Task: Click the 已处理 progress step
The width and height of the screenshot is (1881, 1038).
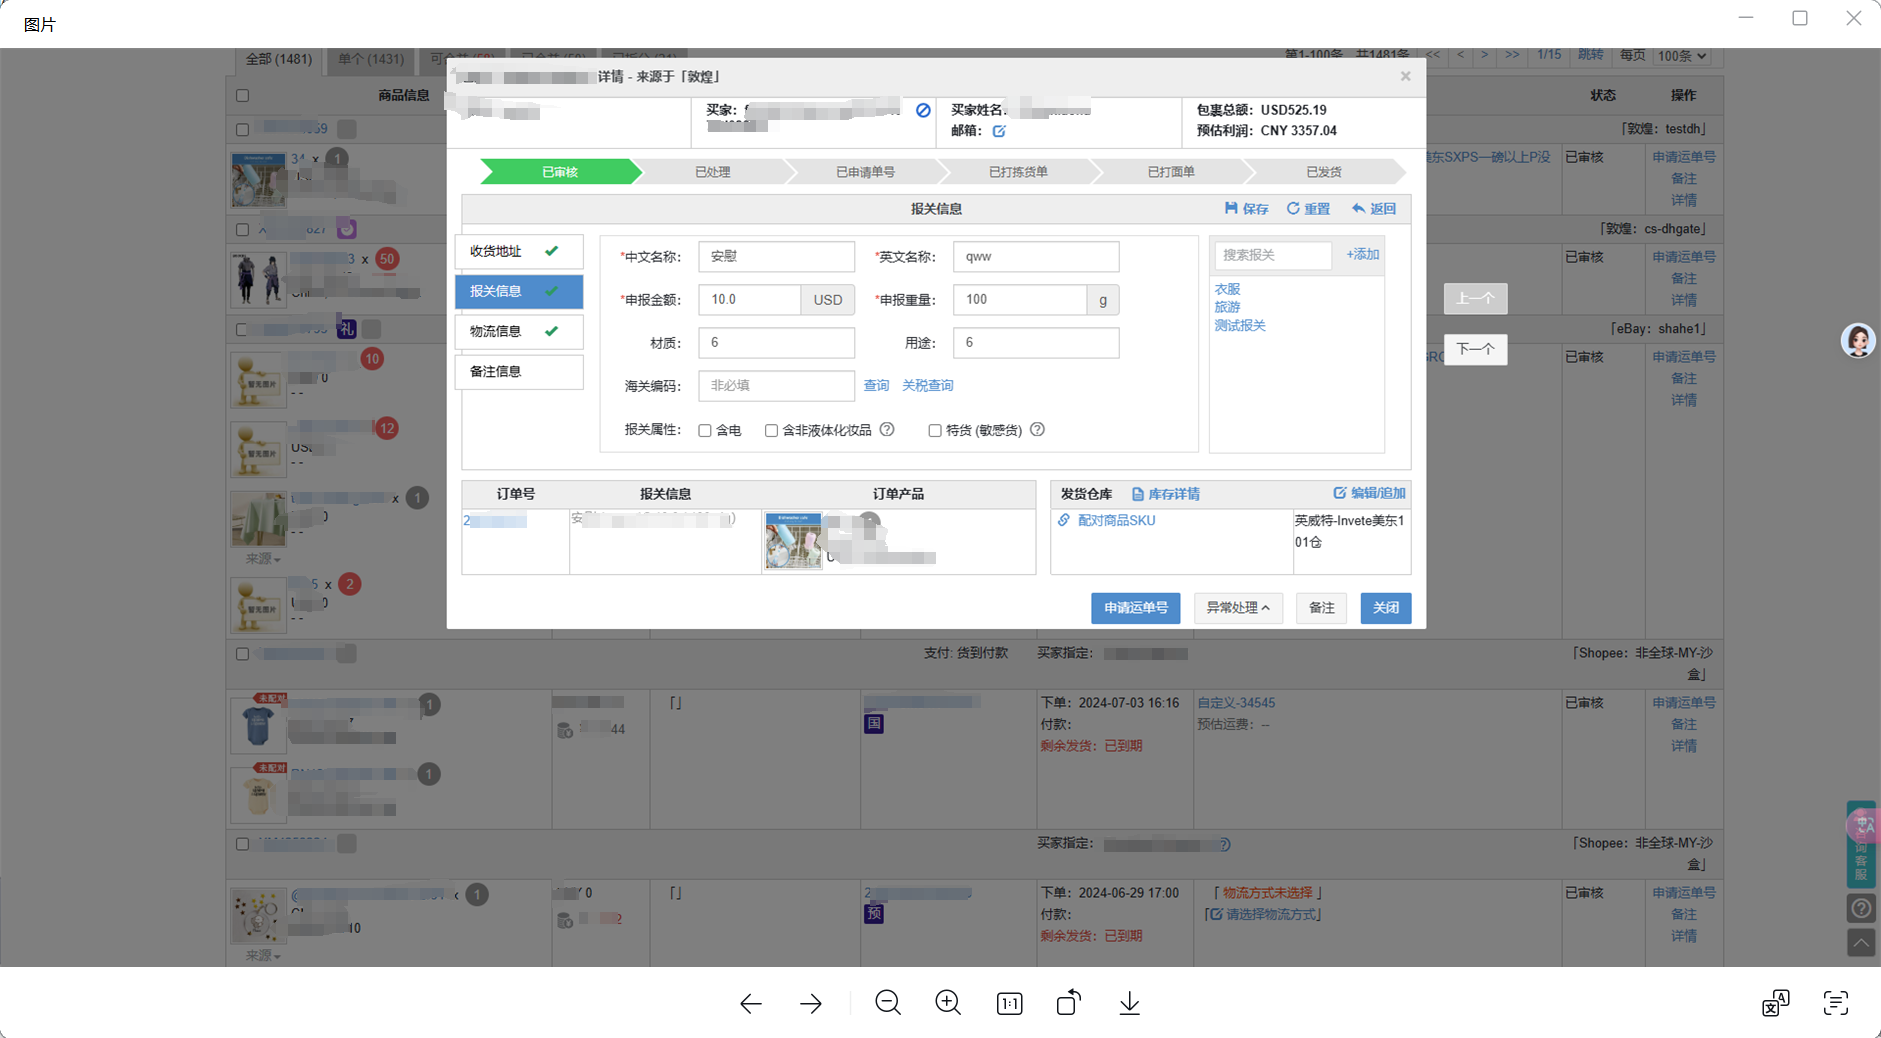Action: [x=713, y=172]
